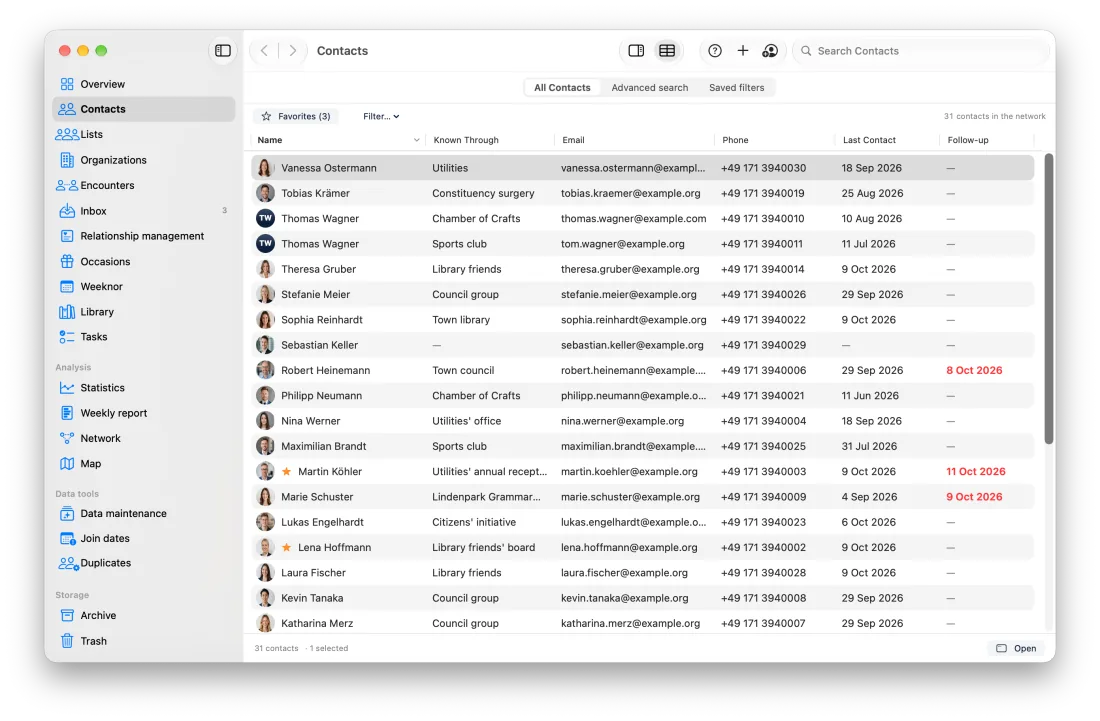Click Kevin Tanaka's phone number
The height and width of the screenshot is (721, 1100).
(x=763, y=598)
